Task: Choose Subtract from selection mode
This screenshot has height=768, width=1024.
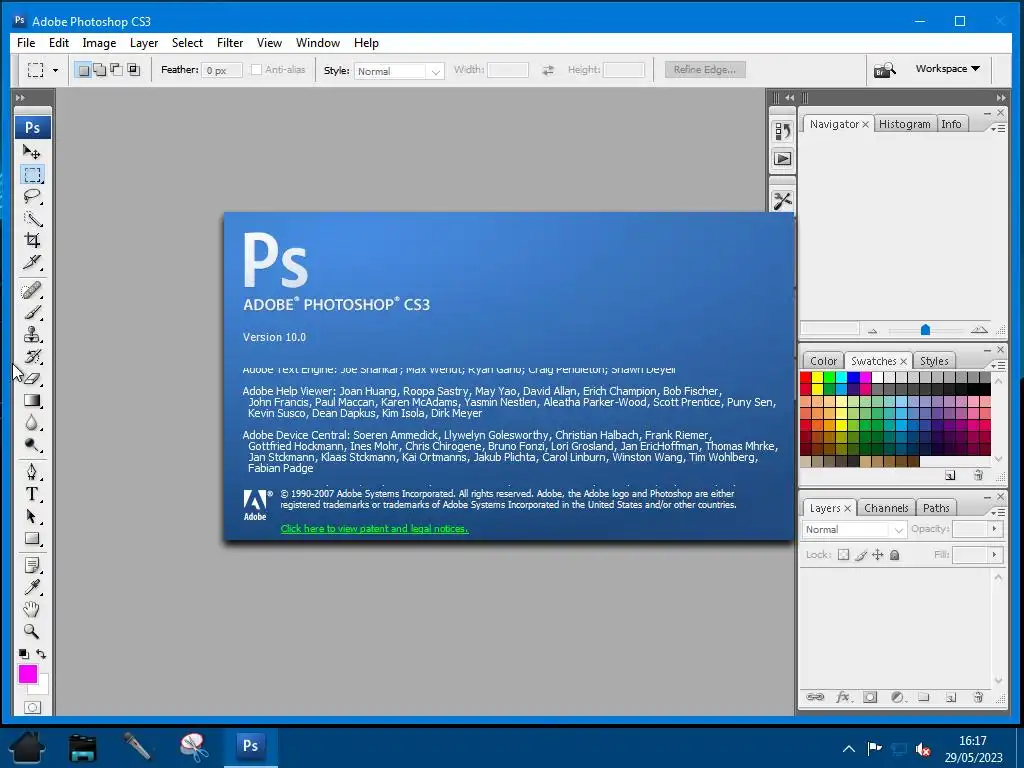Action: (116, 70)
